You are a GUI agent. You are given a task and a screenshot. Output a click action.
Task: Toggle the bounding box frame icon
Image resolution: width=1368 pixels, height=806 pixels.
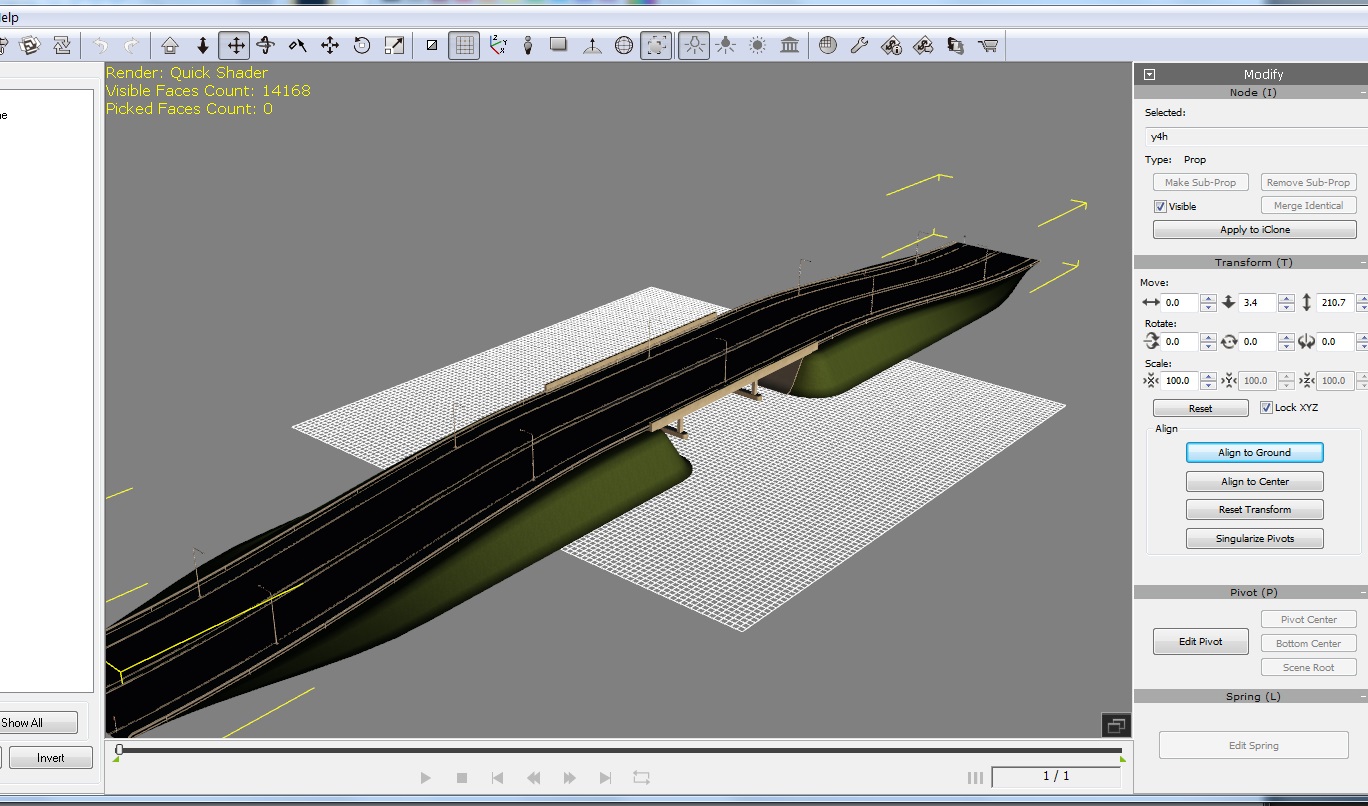click(656, 45)
